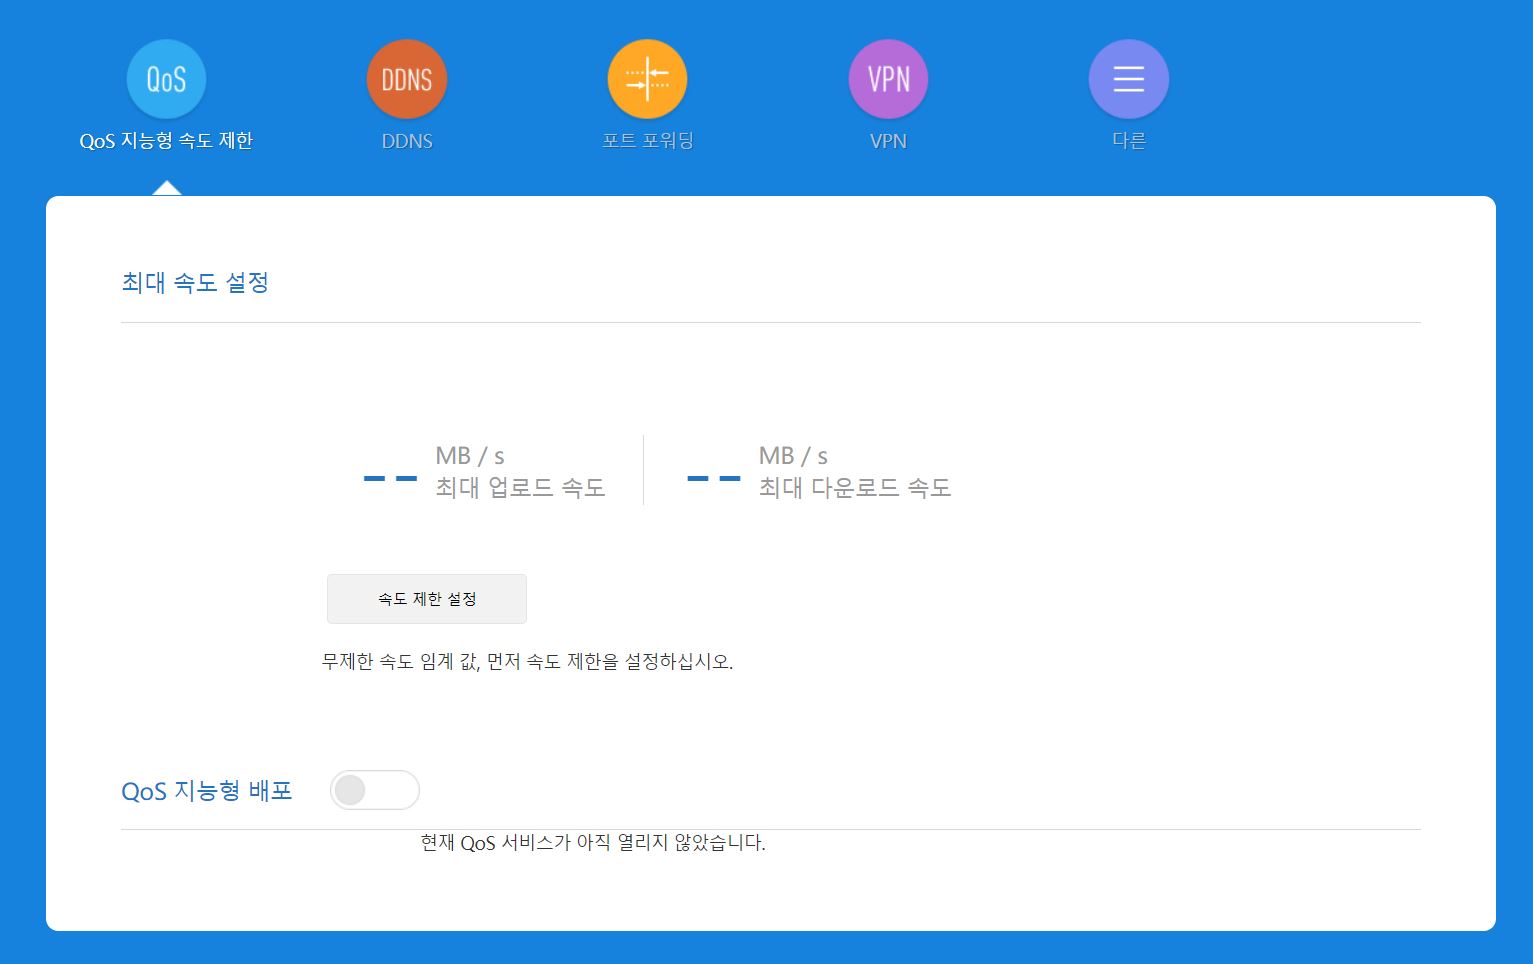This screenshot has width=1533, height=964.
Task: Open the orange DDNS circular icon
Action: click(407, 79)
